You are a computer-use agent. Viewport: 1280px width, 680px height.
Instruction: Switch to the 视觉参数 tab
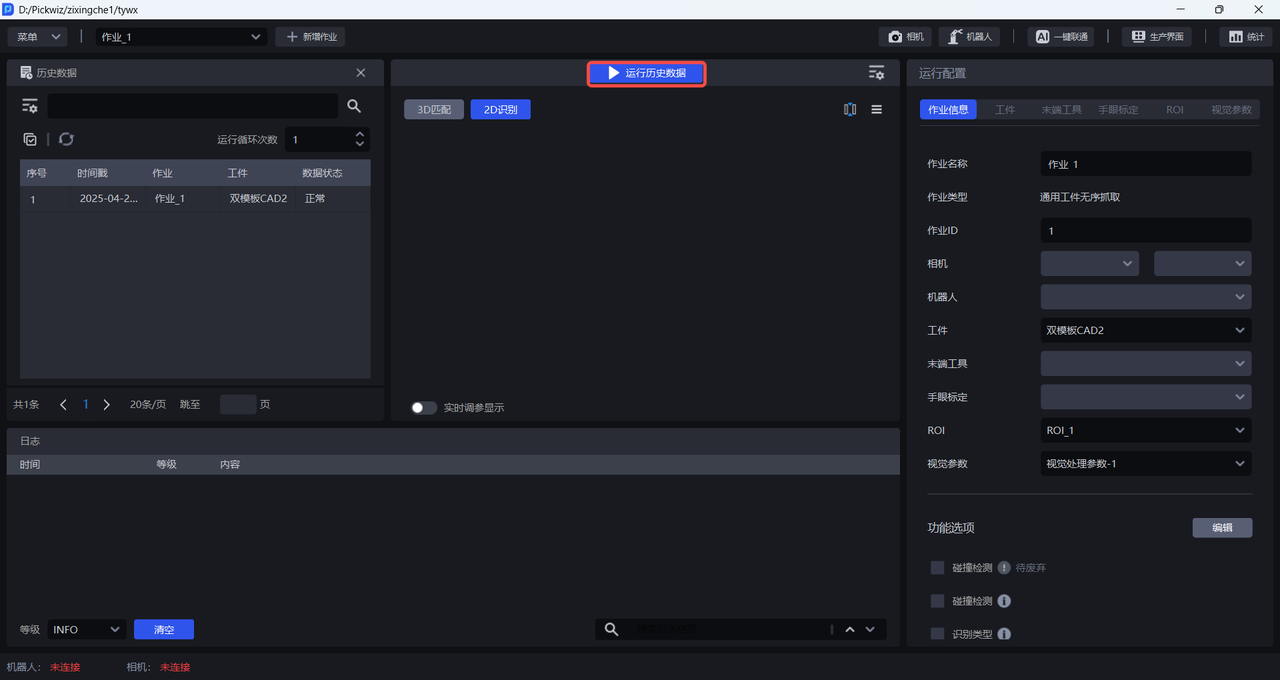coord(1230,110)
